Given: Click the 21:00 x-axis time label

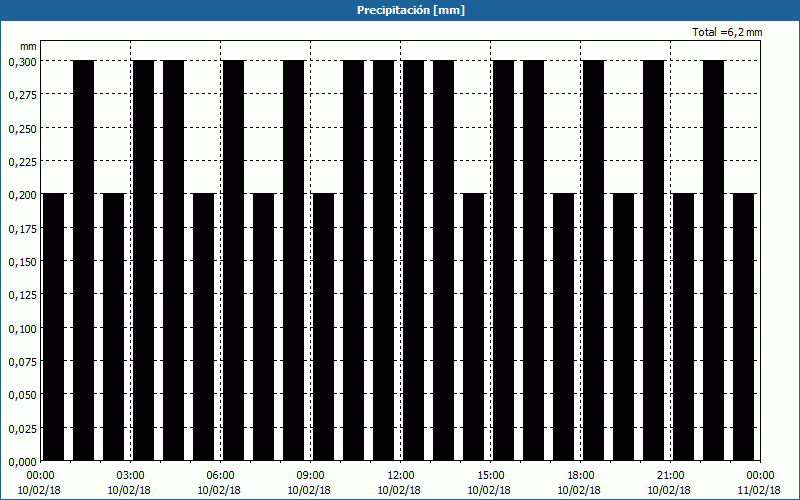Looking at the screenshot, I should coord(670,476).
